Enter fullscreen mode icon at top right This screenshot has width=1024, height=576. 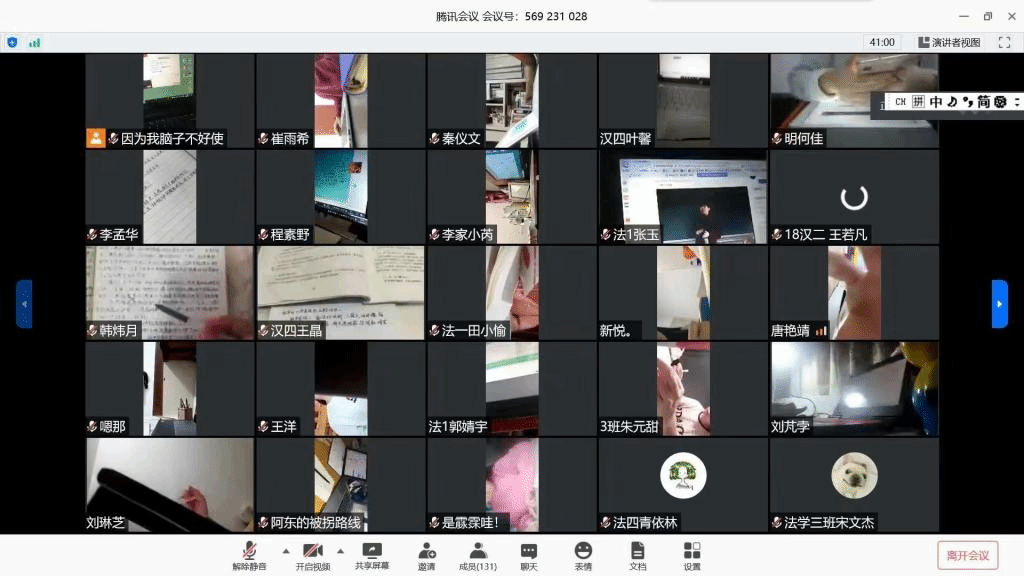pyautogui.click(x=1003, y=43)
